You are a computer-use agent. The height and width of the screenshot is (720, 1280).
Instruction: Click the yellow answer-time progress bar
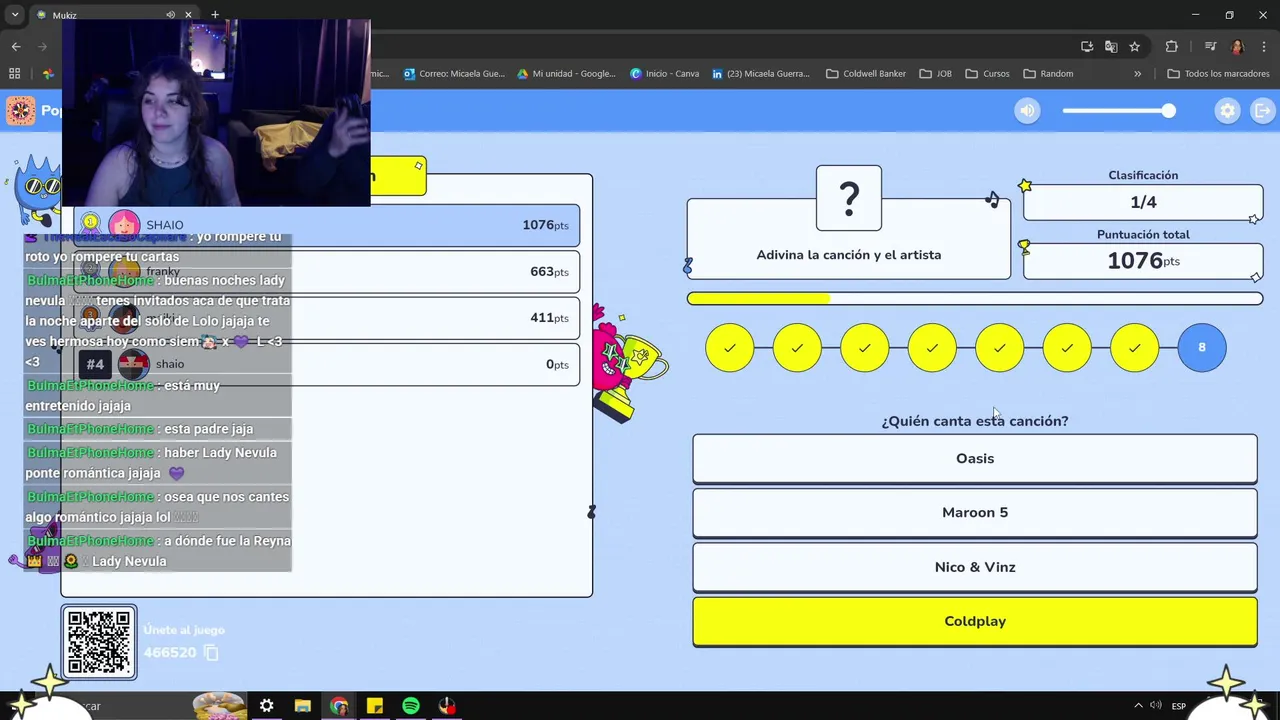tap(975, 298)
